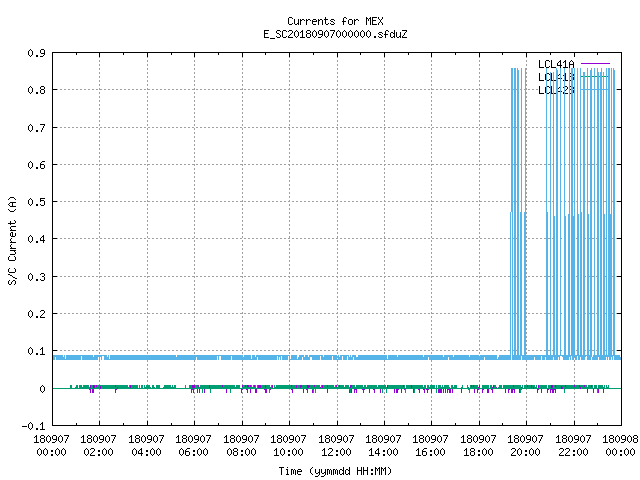Image resolution: width=640 pixels, height=480 pixels.
Task: Click the x-axis time label "12:00"
Action: click(x=336, y=452)
